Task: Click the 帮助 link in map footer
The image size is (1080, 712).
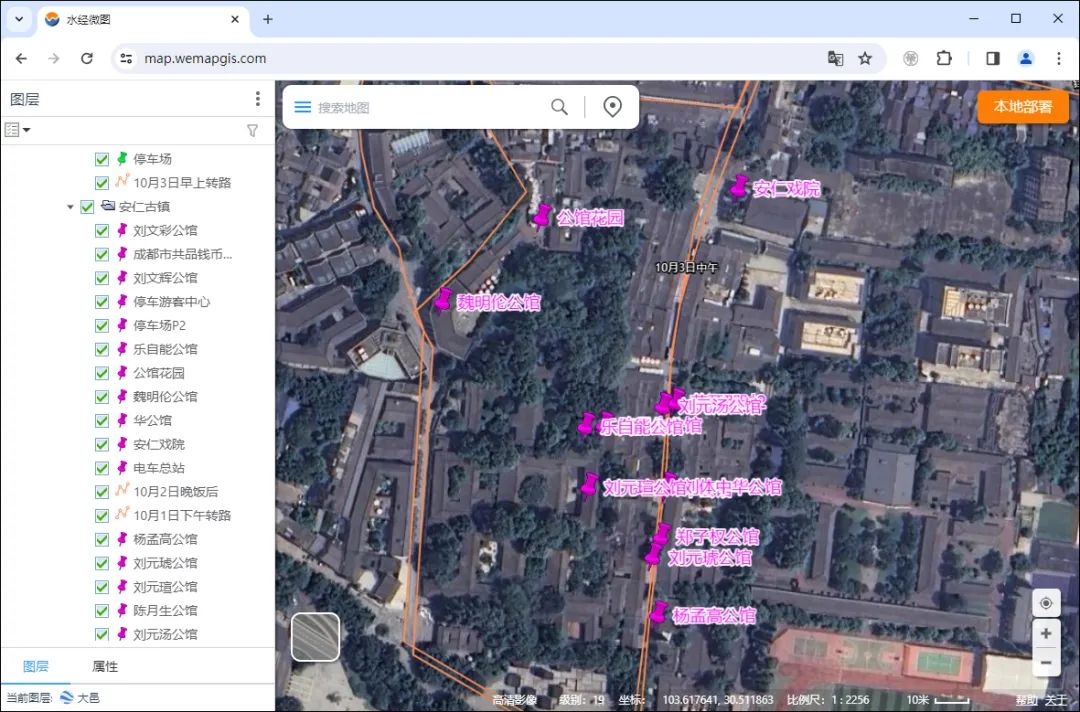Action: [x=1026, y=700]
